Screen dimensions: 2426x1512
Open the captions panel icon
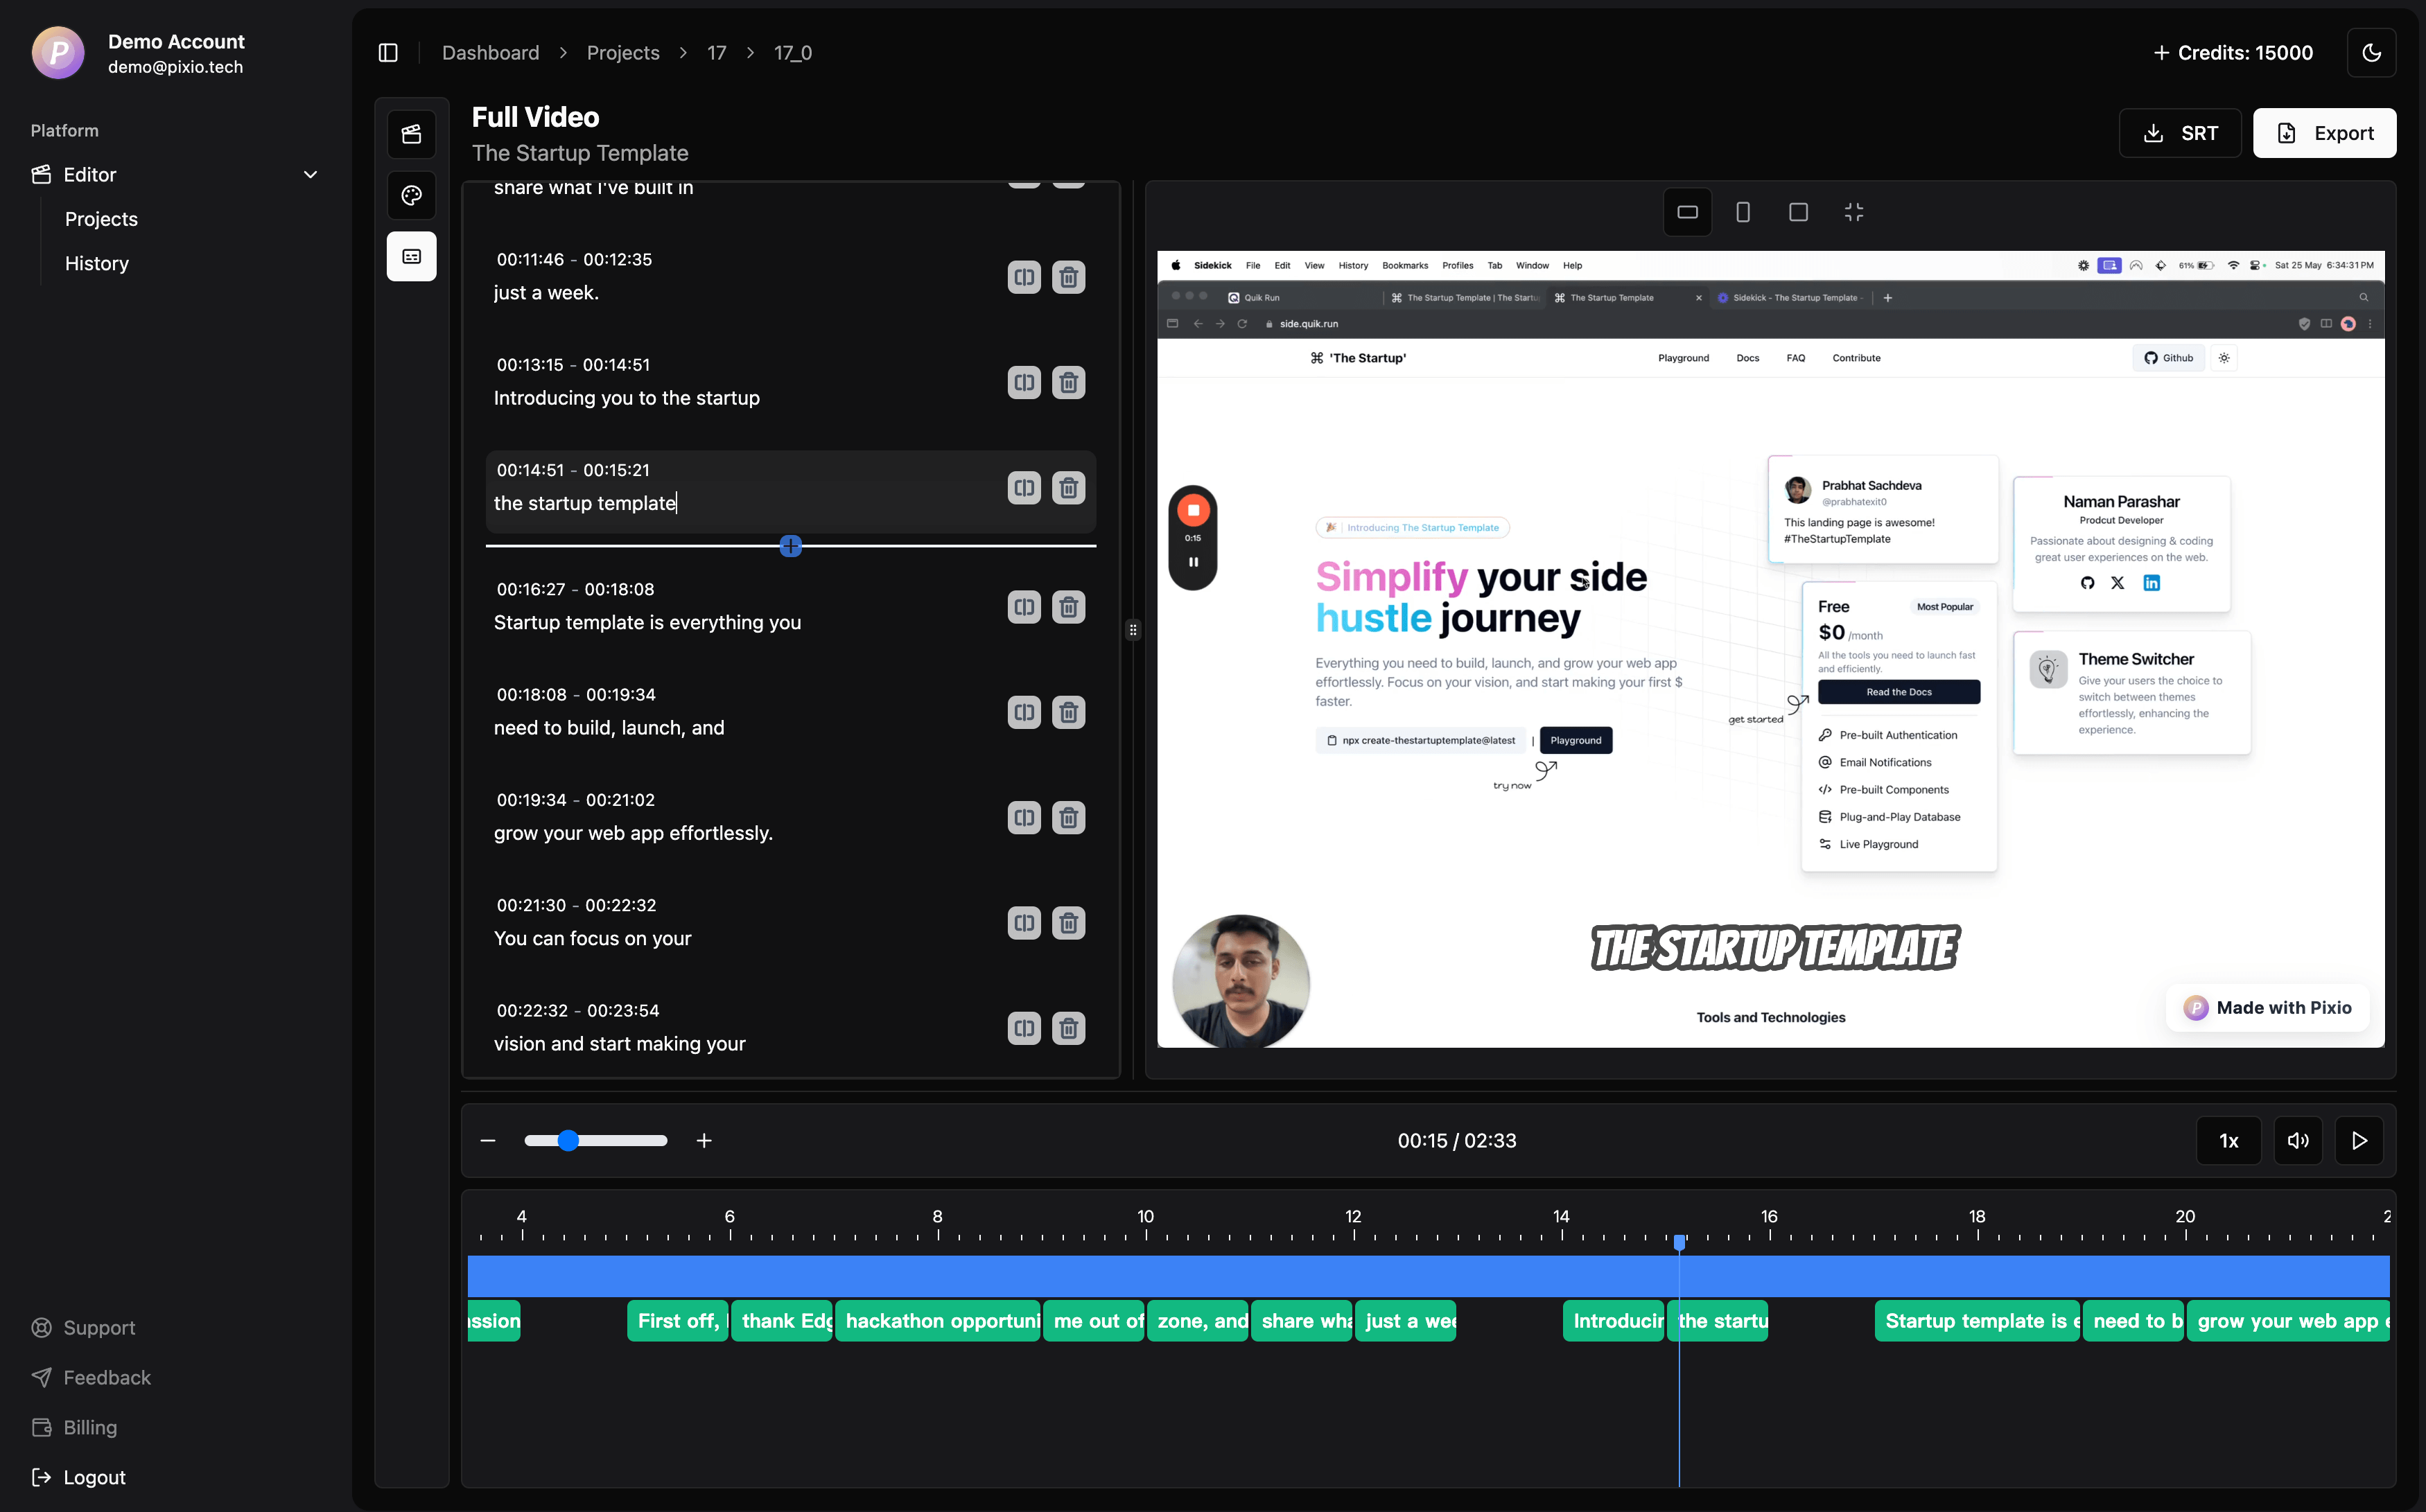pos(412,257)
